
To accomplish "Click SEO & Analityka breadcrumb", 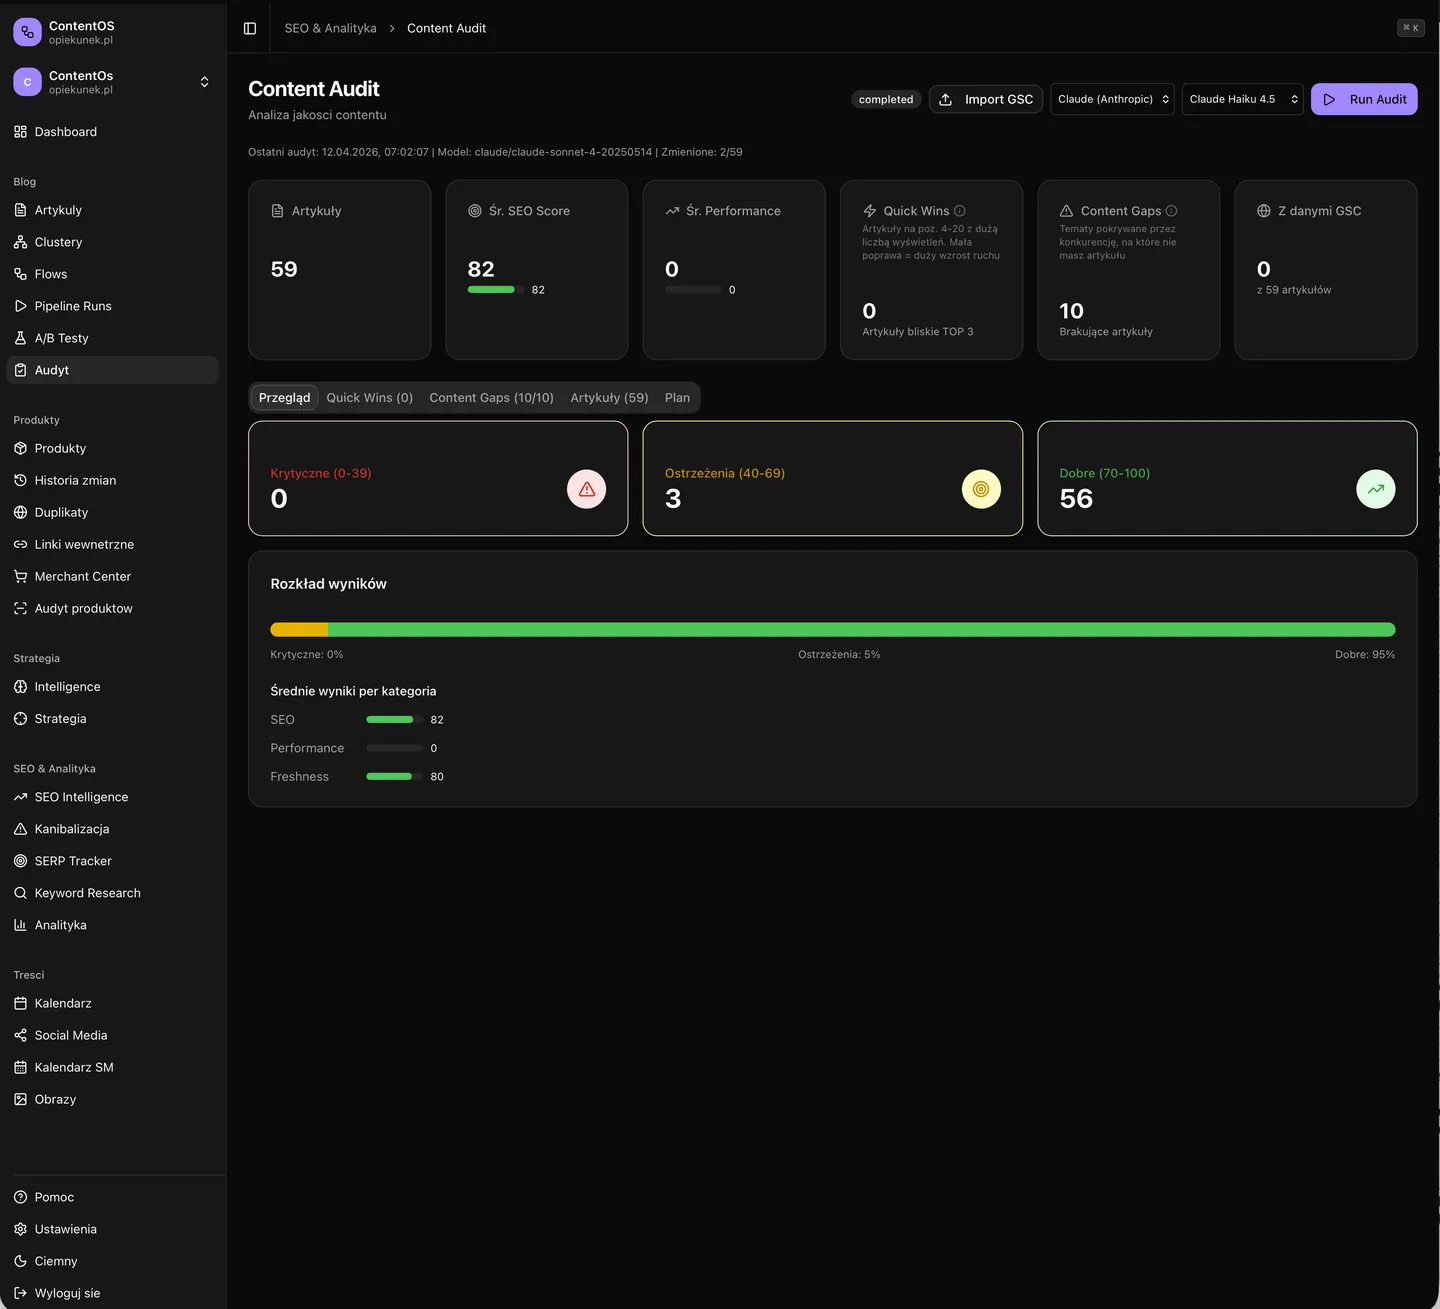I will (330, 28).
